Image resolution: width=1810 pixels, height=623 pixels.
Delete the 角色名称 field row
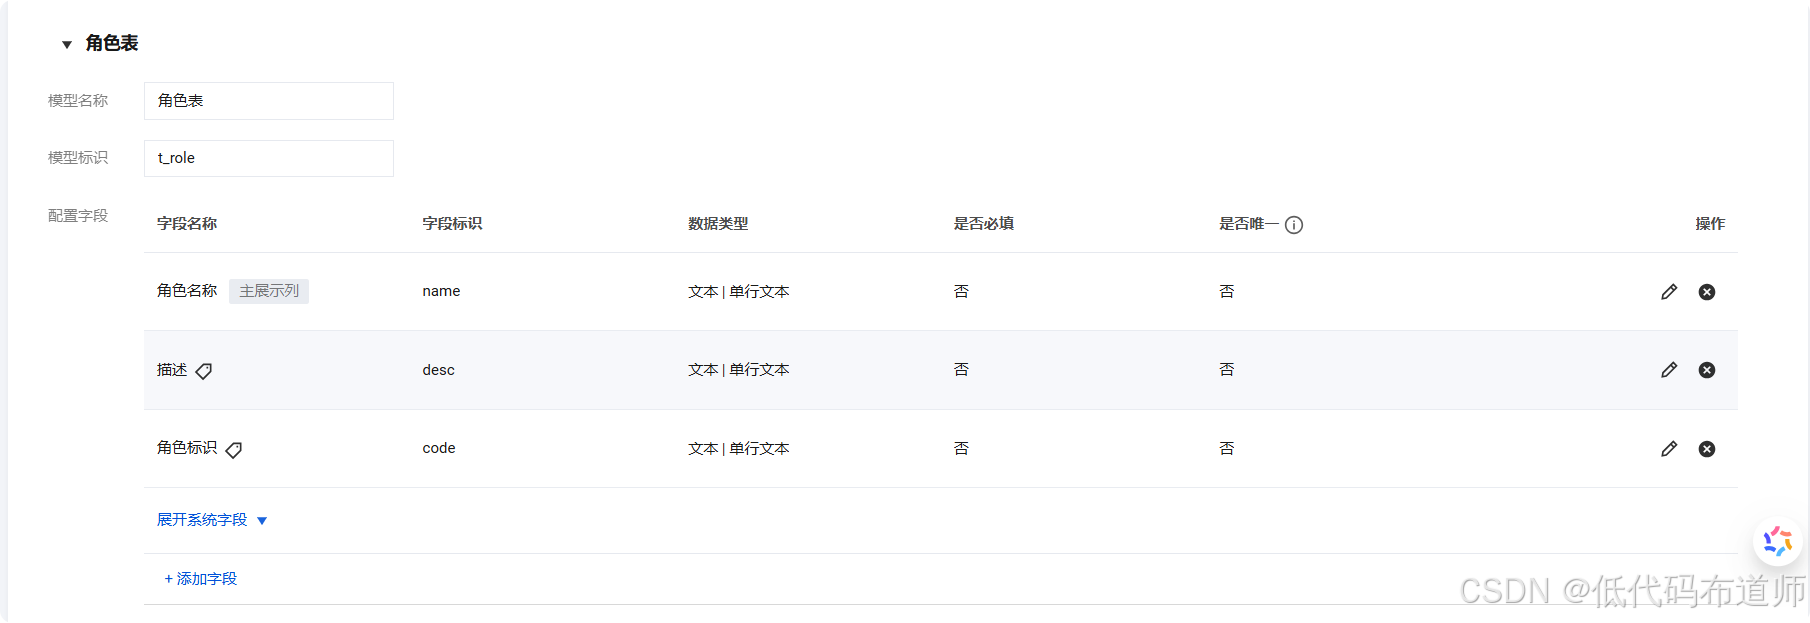tap(1707, 292)
